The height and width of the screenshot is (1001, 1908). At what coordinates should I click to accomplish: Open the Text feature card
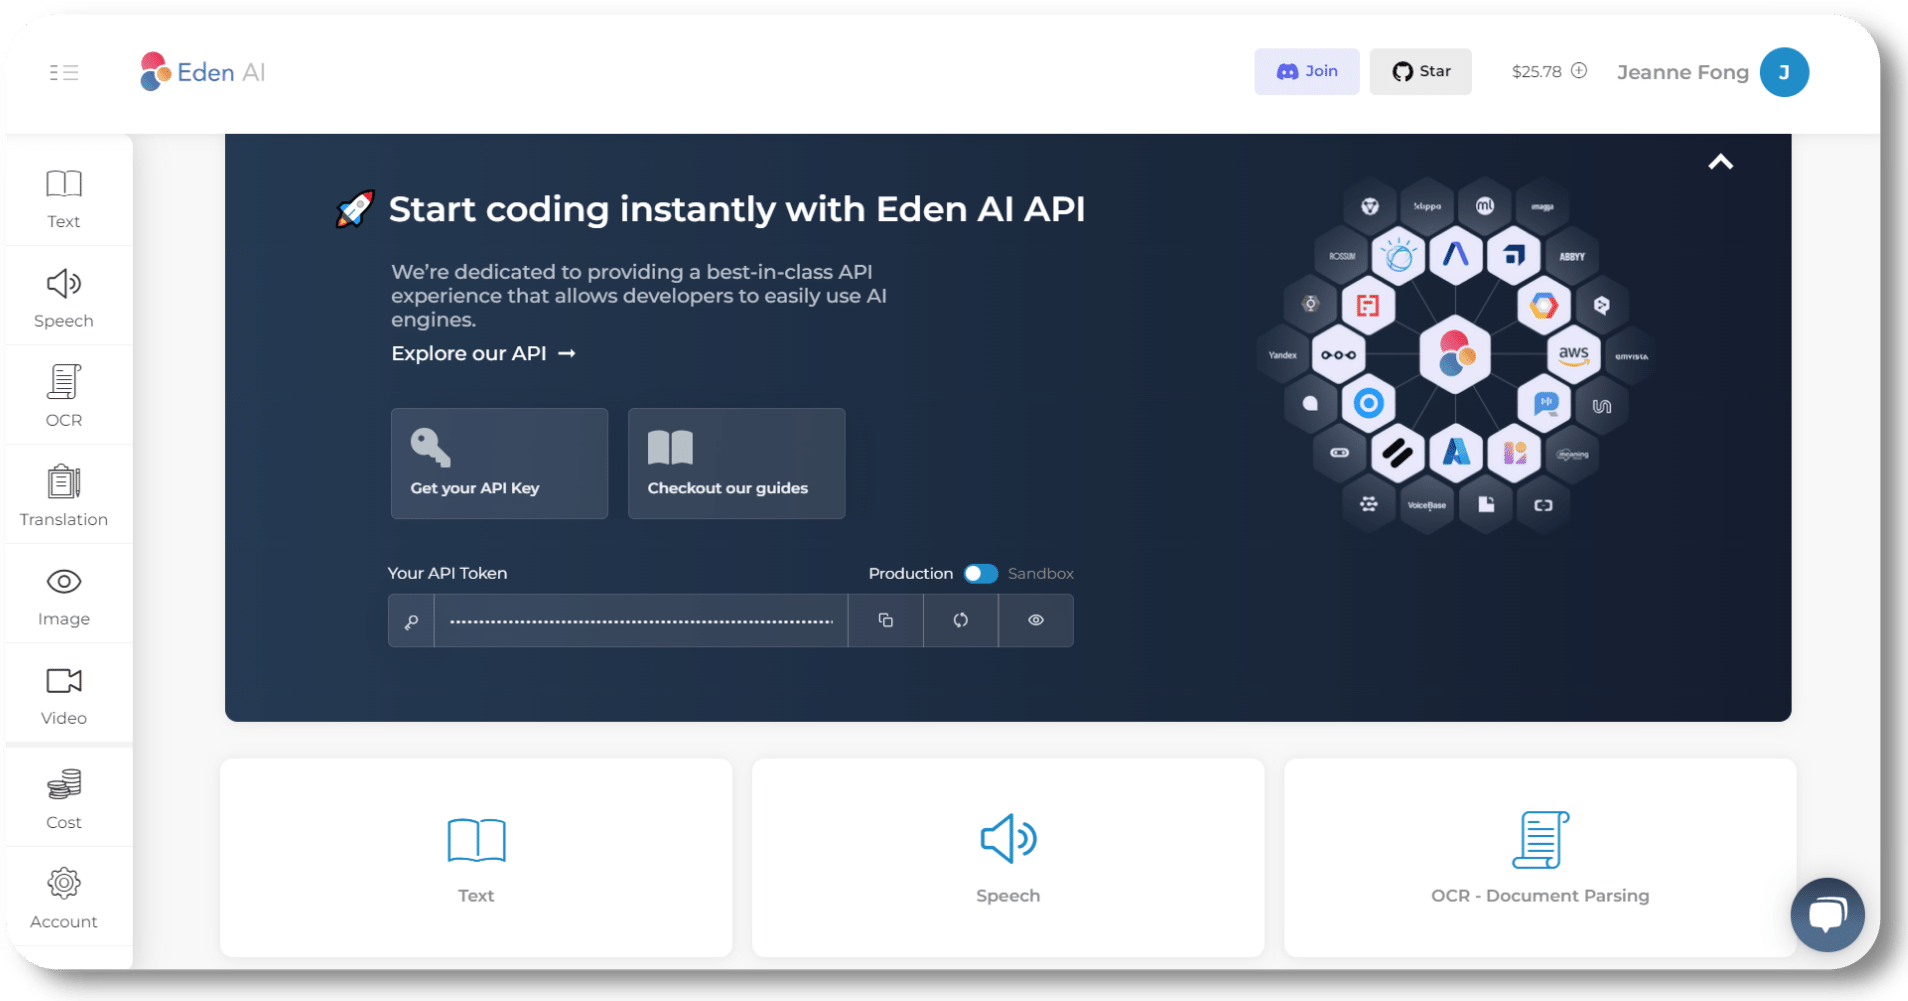pos(476,857)
